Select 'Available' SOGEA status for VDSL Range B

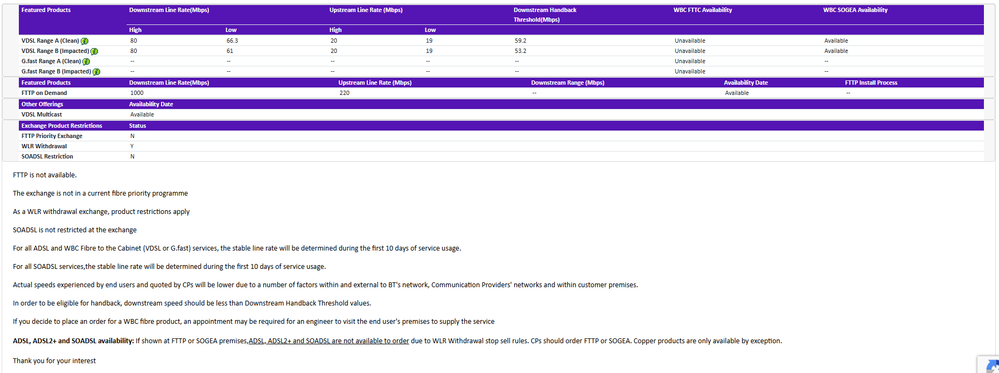836,51
